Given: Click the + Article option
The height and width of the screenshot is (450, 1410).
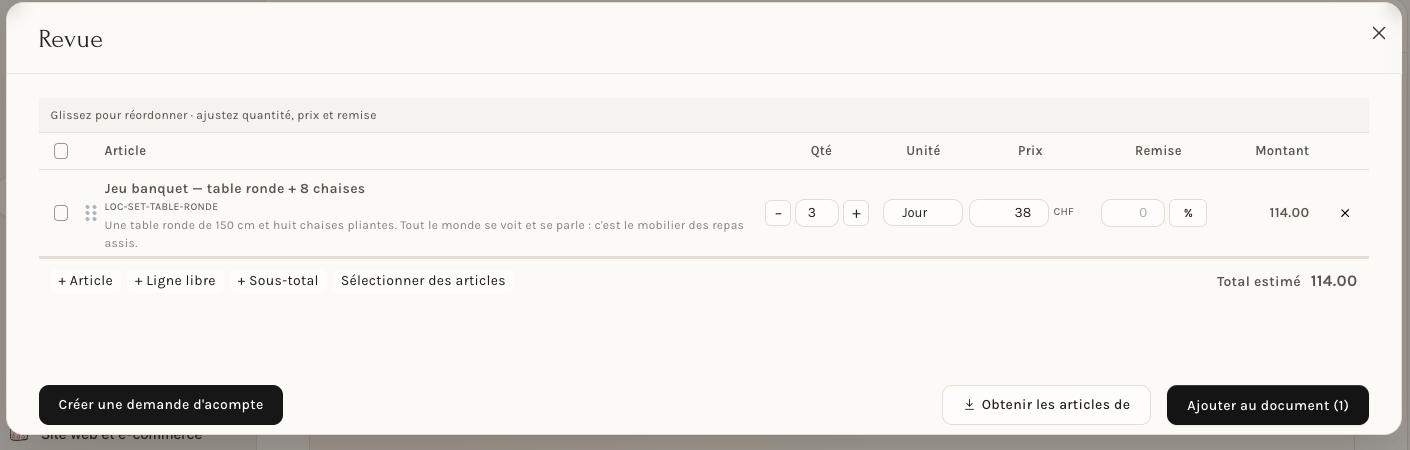Looking at the screenshot, I should pos(86,281).
